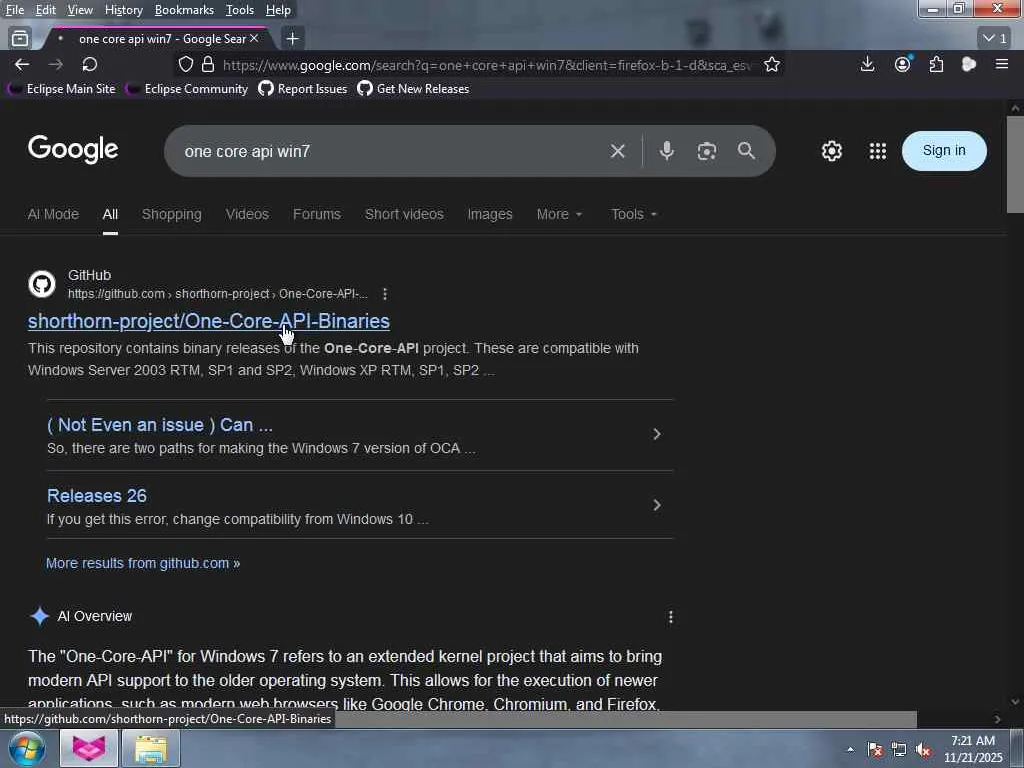Screen dimensions: 1024x768
Task: Submit search with the magnifier icon
Action: click(746, 151)
